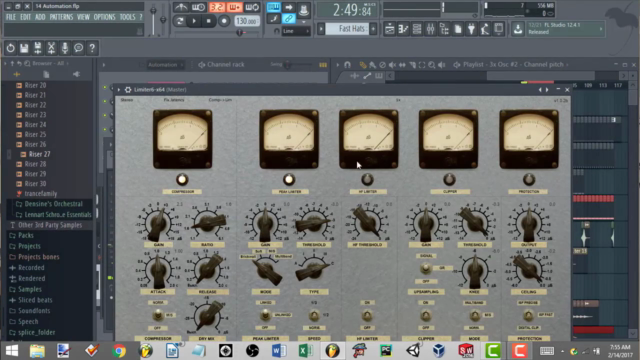Toggle the Peak Limiter meter lamp button
640x360 pixels.
coord(289,179)
